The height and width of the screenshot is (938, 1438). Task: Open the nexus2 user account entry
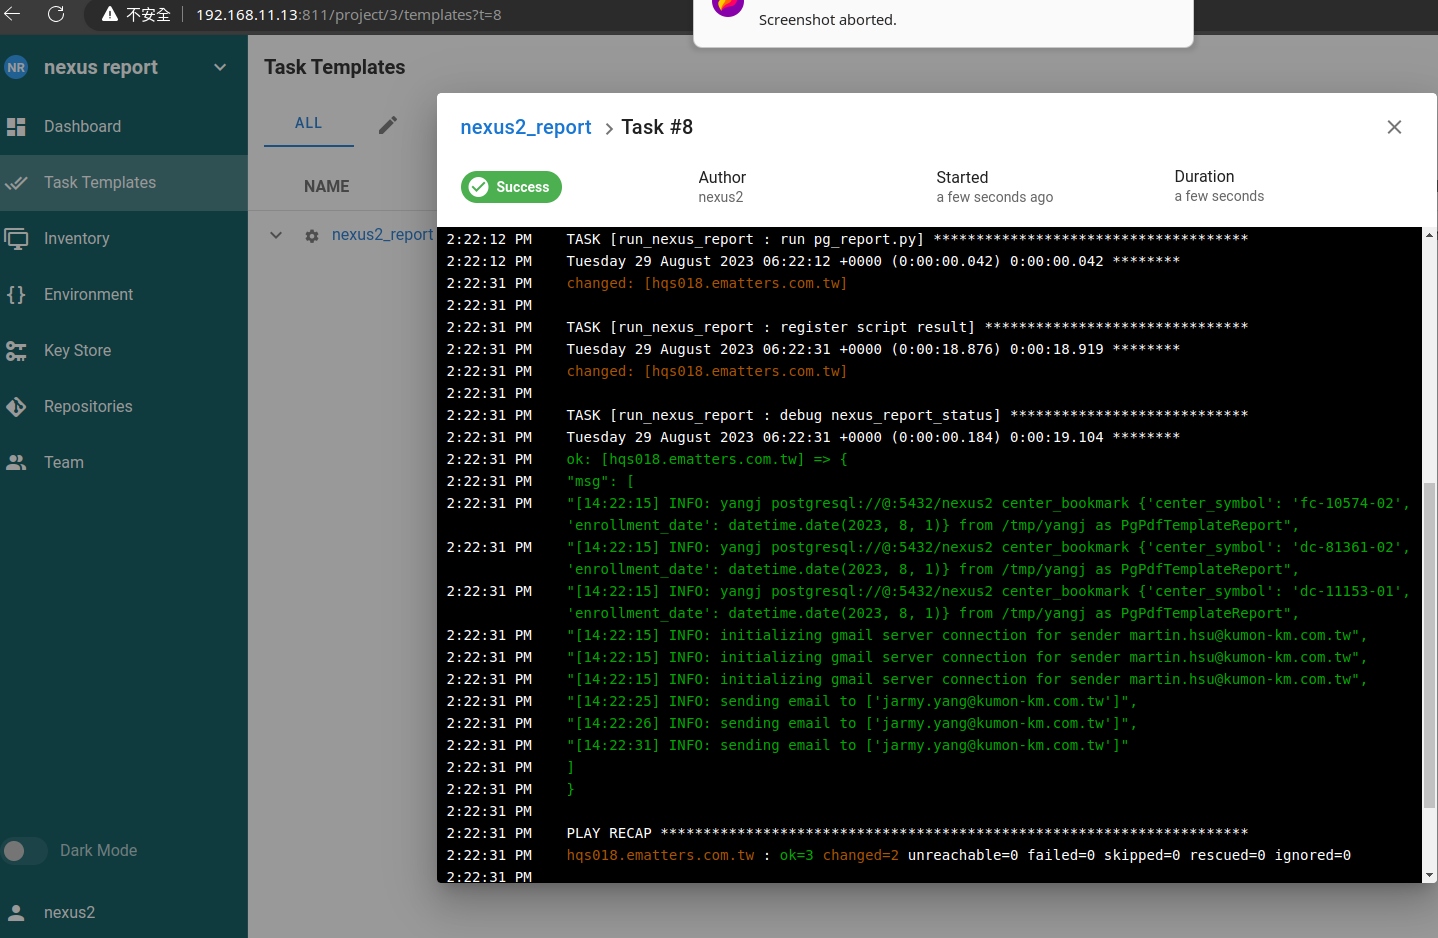(x=69, y=913)
